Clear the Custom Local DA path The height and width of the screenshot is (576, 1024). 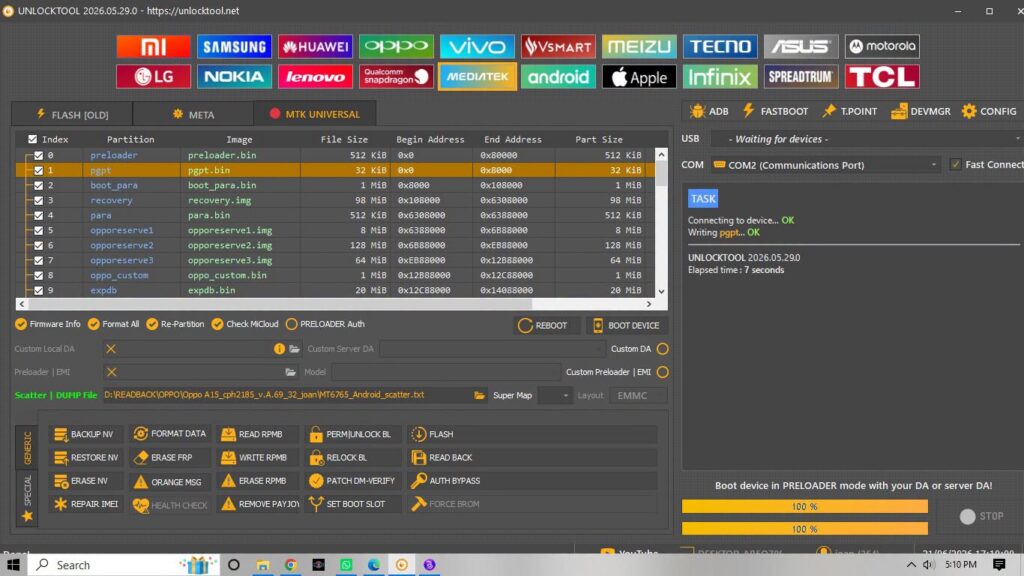111,349
